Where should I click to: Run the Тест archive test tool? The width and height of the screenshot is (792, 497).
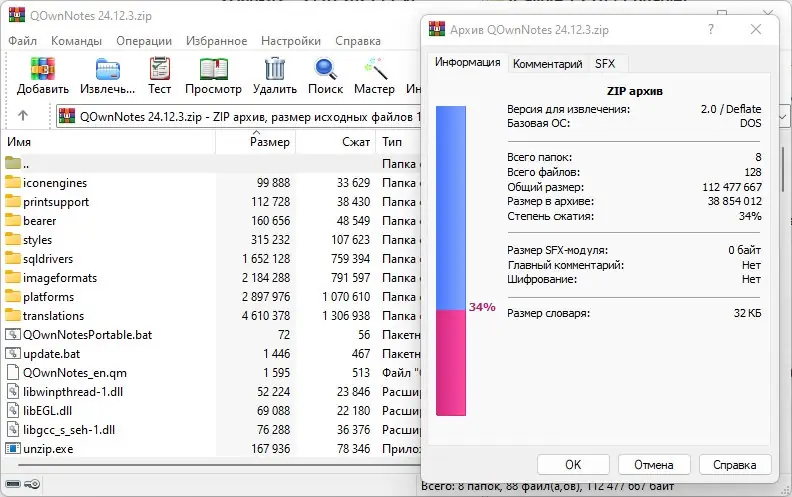click(x=160, y=69)
